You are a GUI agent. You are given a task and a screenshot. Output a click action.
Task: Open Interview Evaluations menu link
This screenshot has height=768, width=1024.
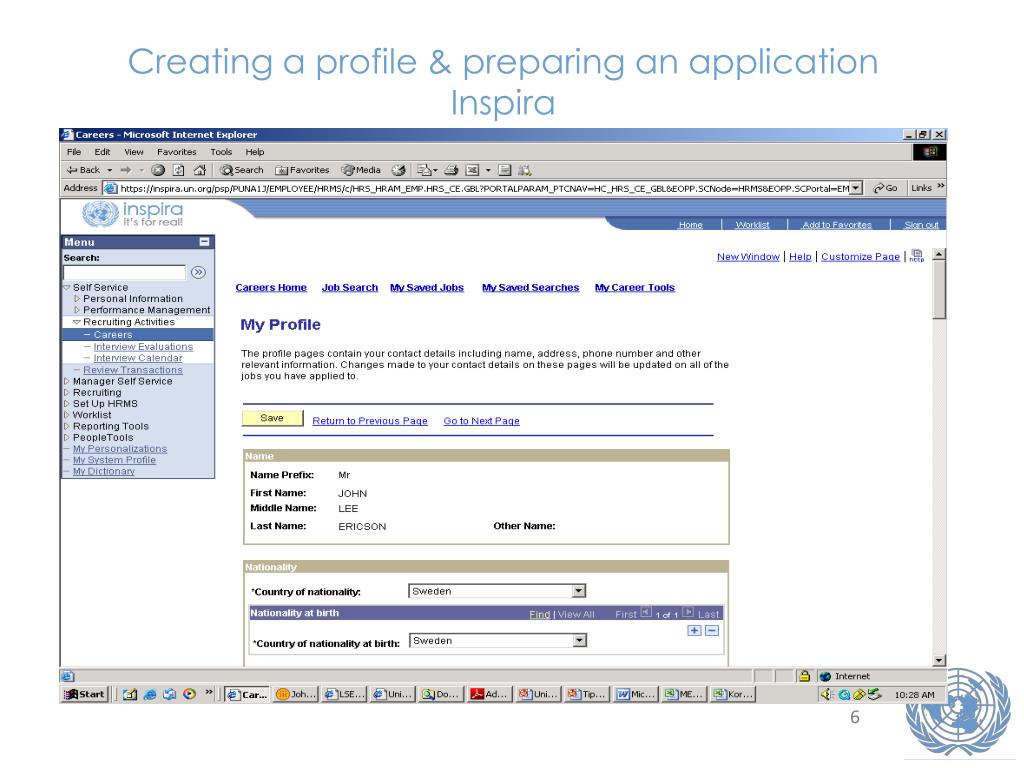click(143, 347)
